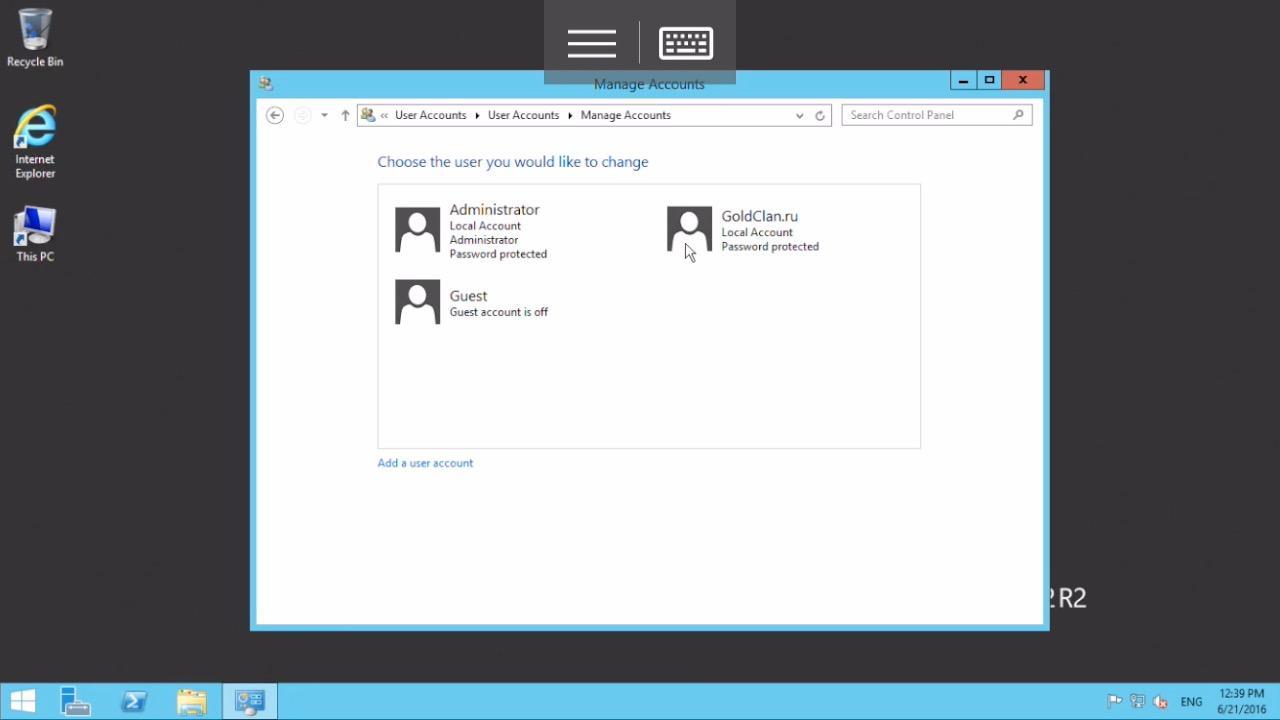Launch Internet Explorer from the desktop
Image resolution: width=1280 pixels, height=720 pixels.
click(35, 142)
